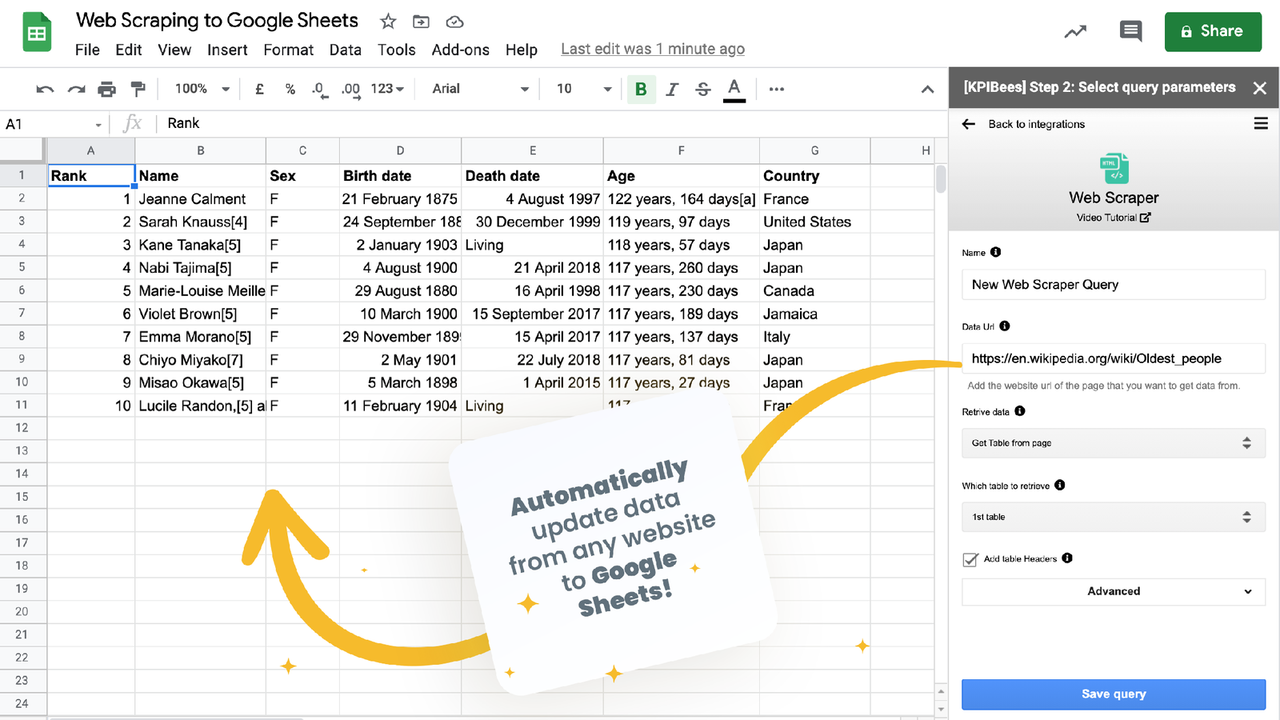Screen dimensions: 1280x720
Task: Open Add table Headers info icon
Action: [1067, 558]
